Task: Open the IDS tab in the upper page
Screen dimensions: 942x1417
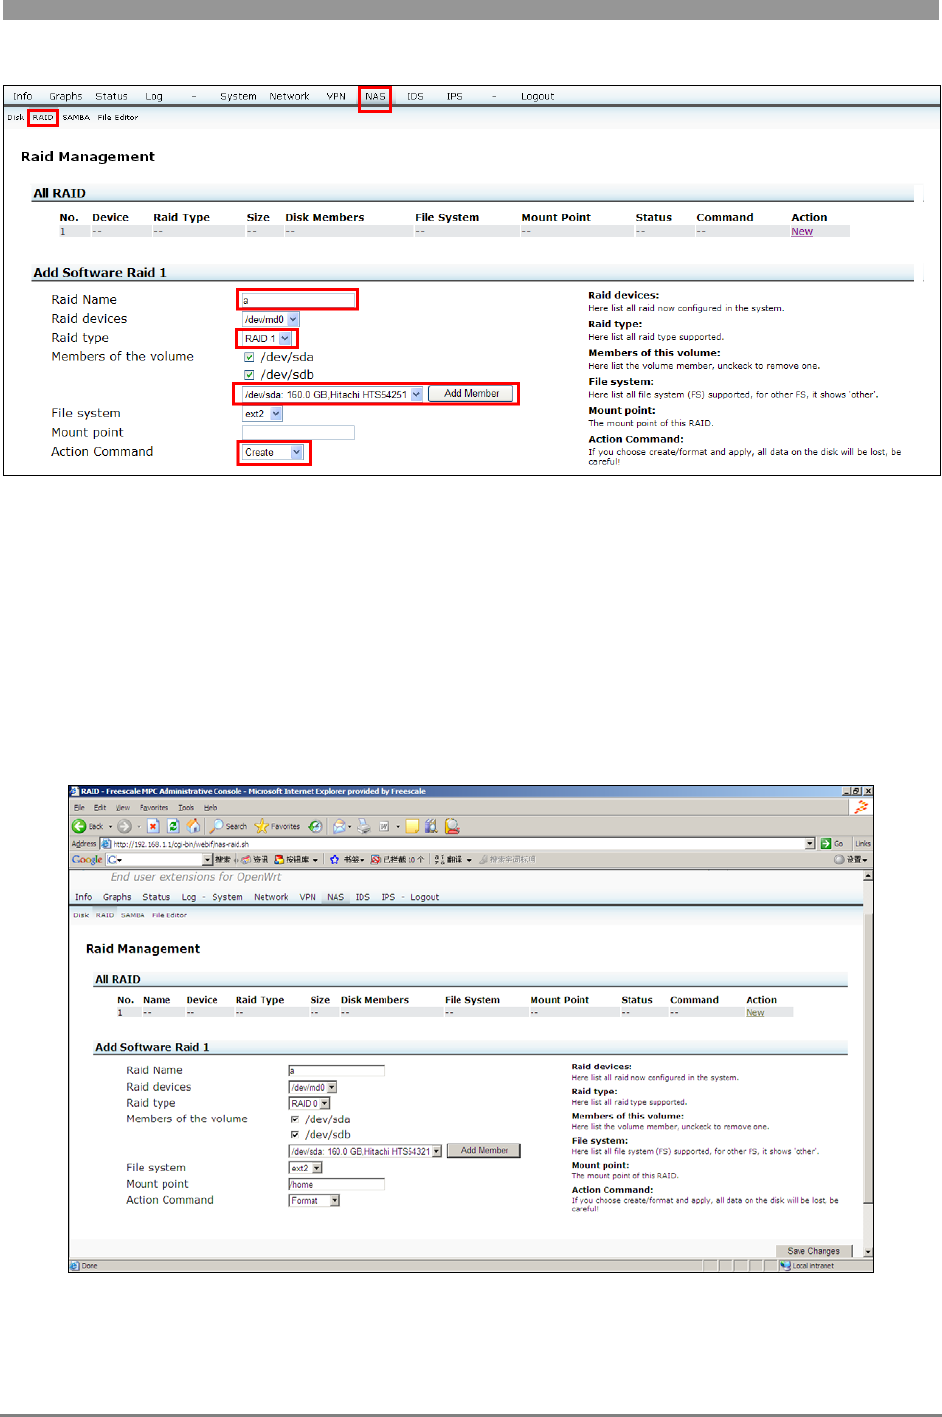Action: (x=415, y=97)
